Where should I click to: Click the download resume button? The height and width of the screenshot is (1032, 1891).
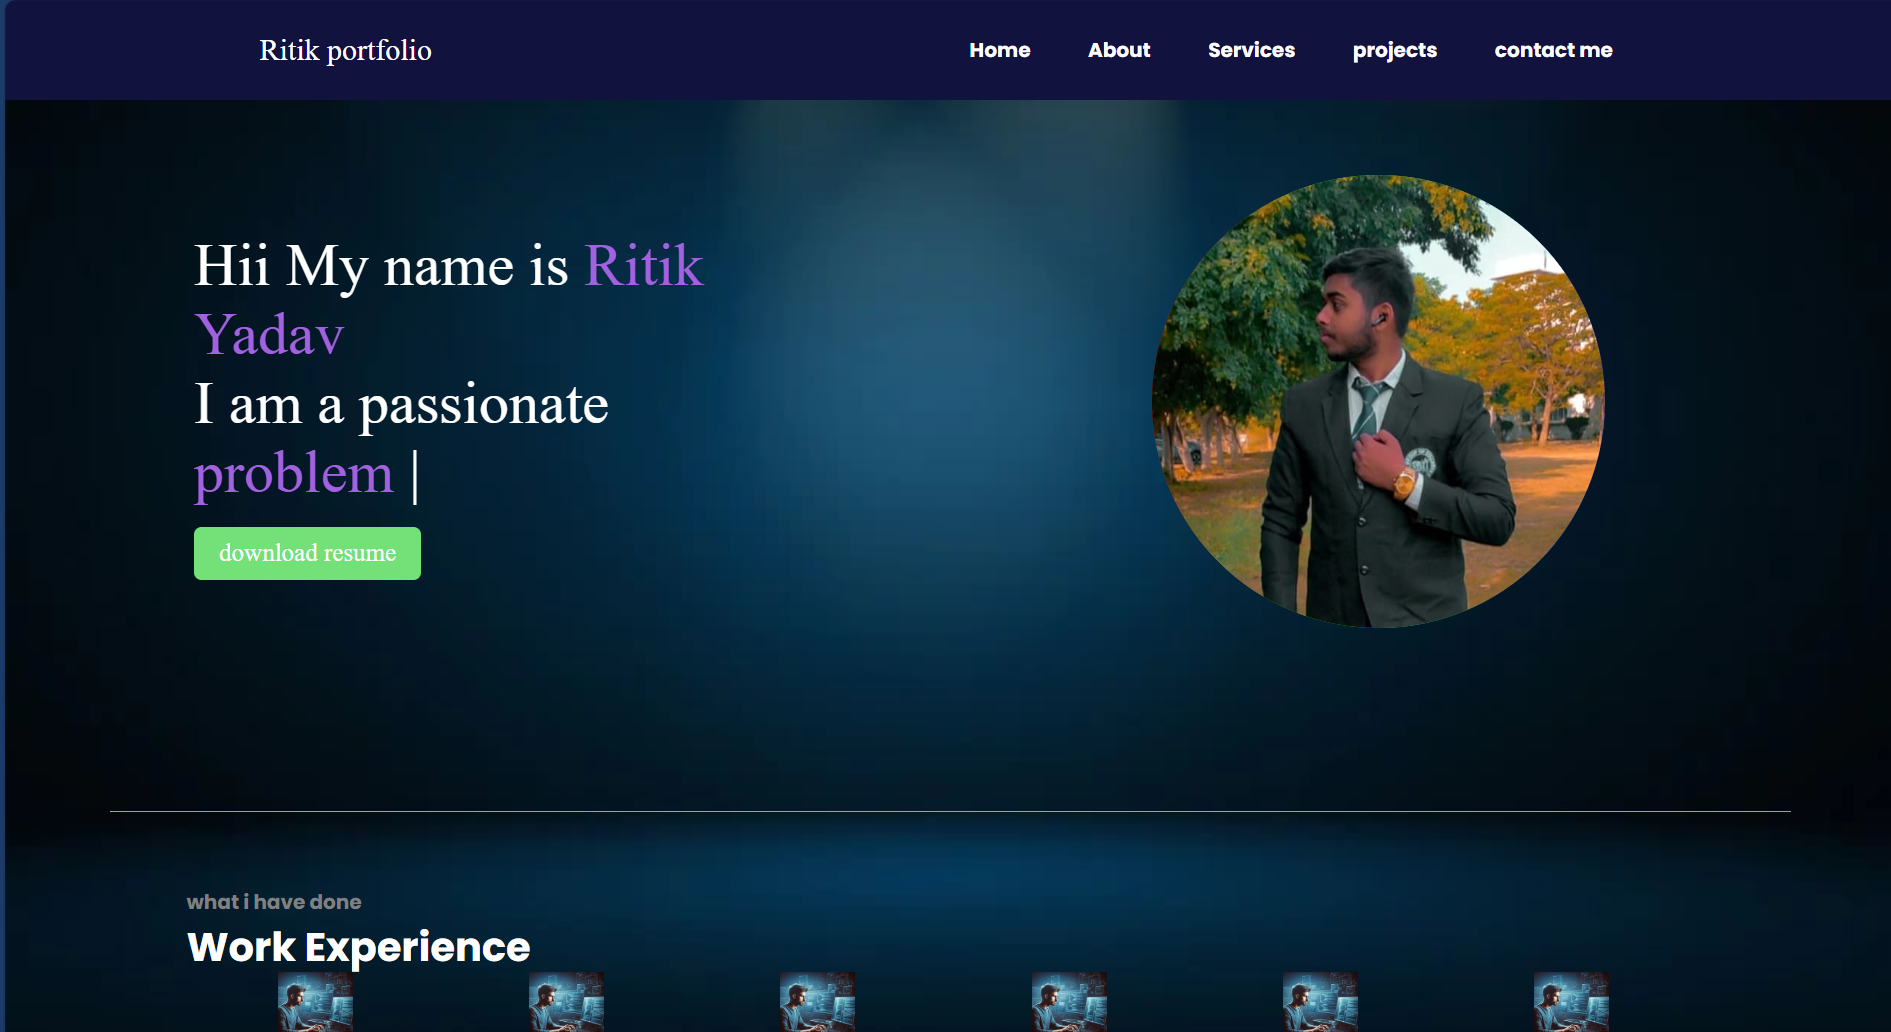[307, 552]
